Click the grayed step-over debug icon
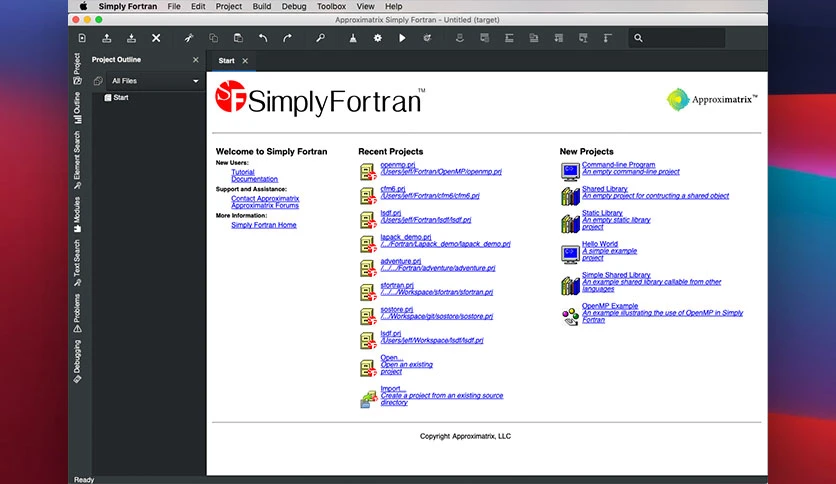 pos(509,38)
